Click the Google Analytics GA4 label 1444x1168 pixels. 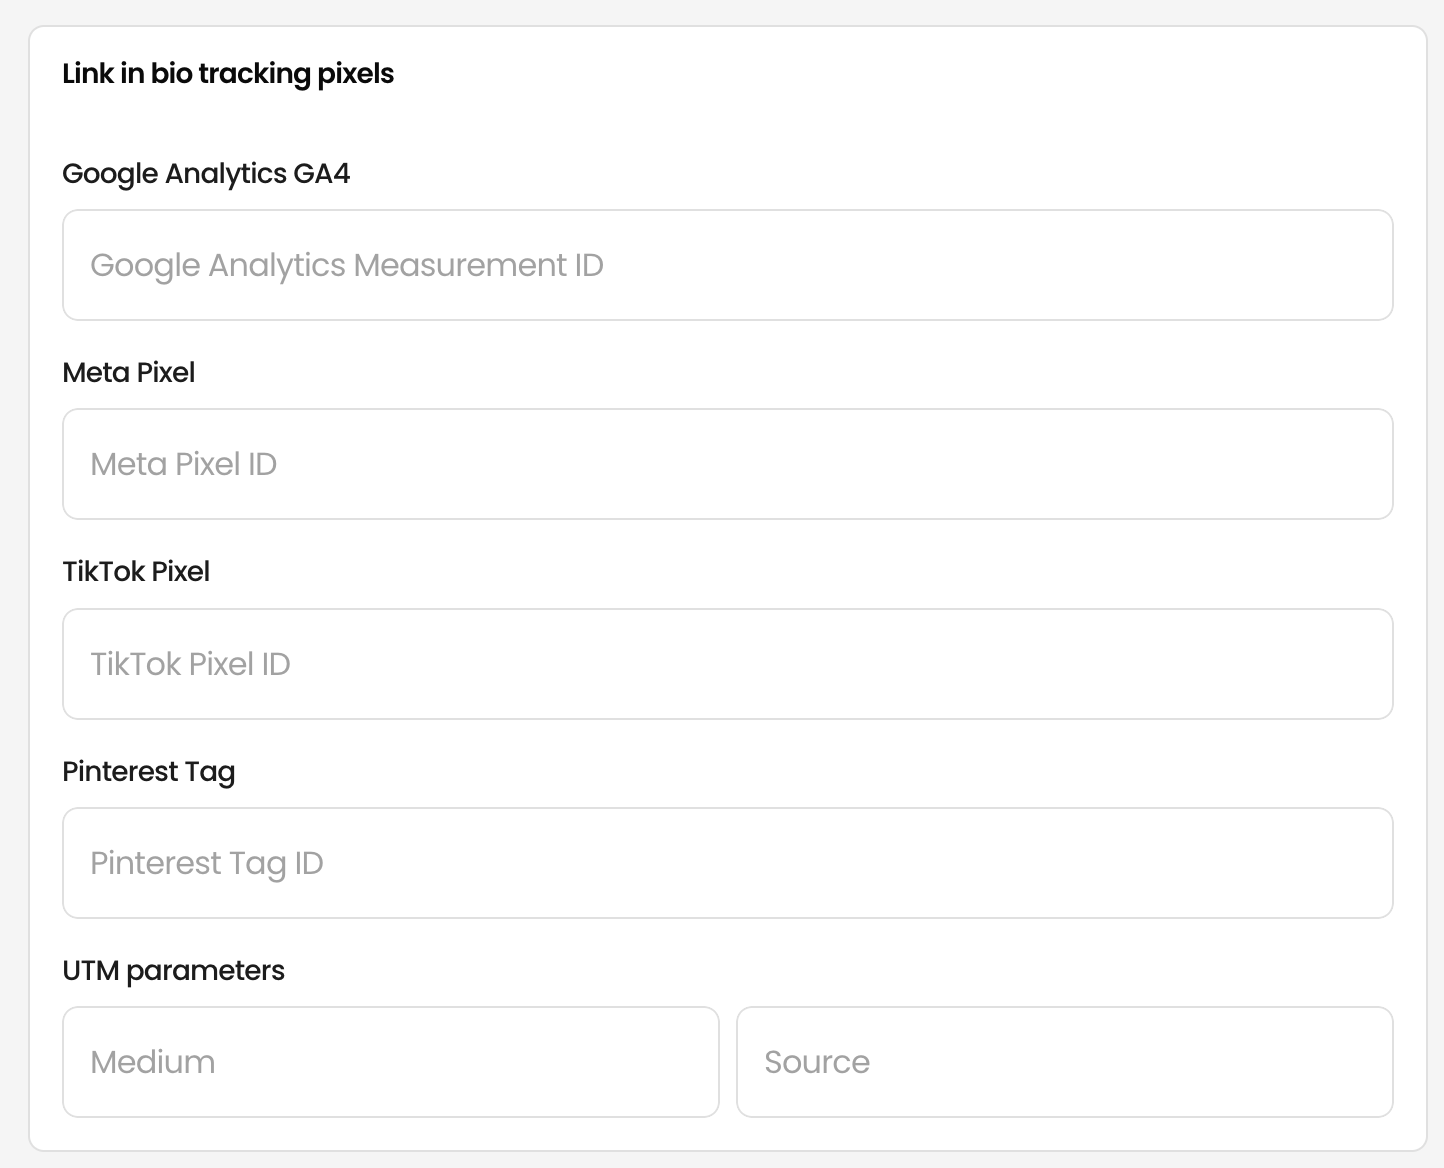[206, 174]
